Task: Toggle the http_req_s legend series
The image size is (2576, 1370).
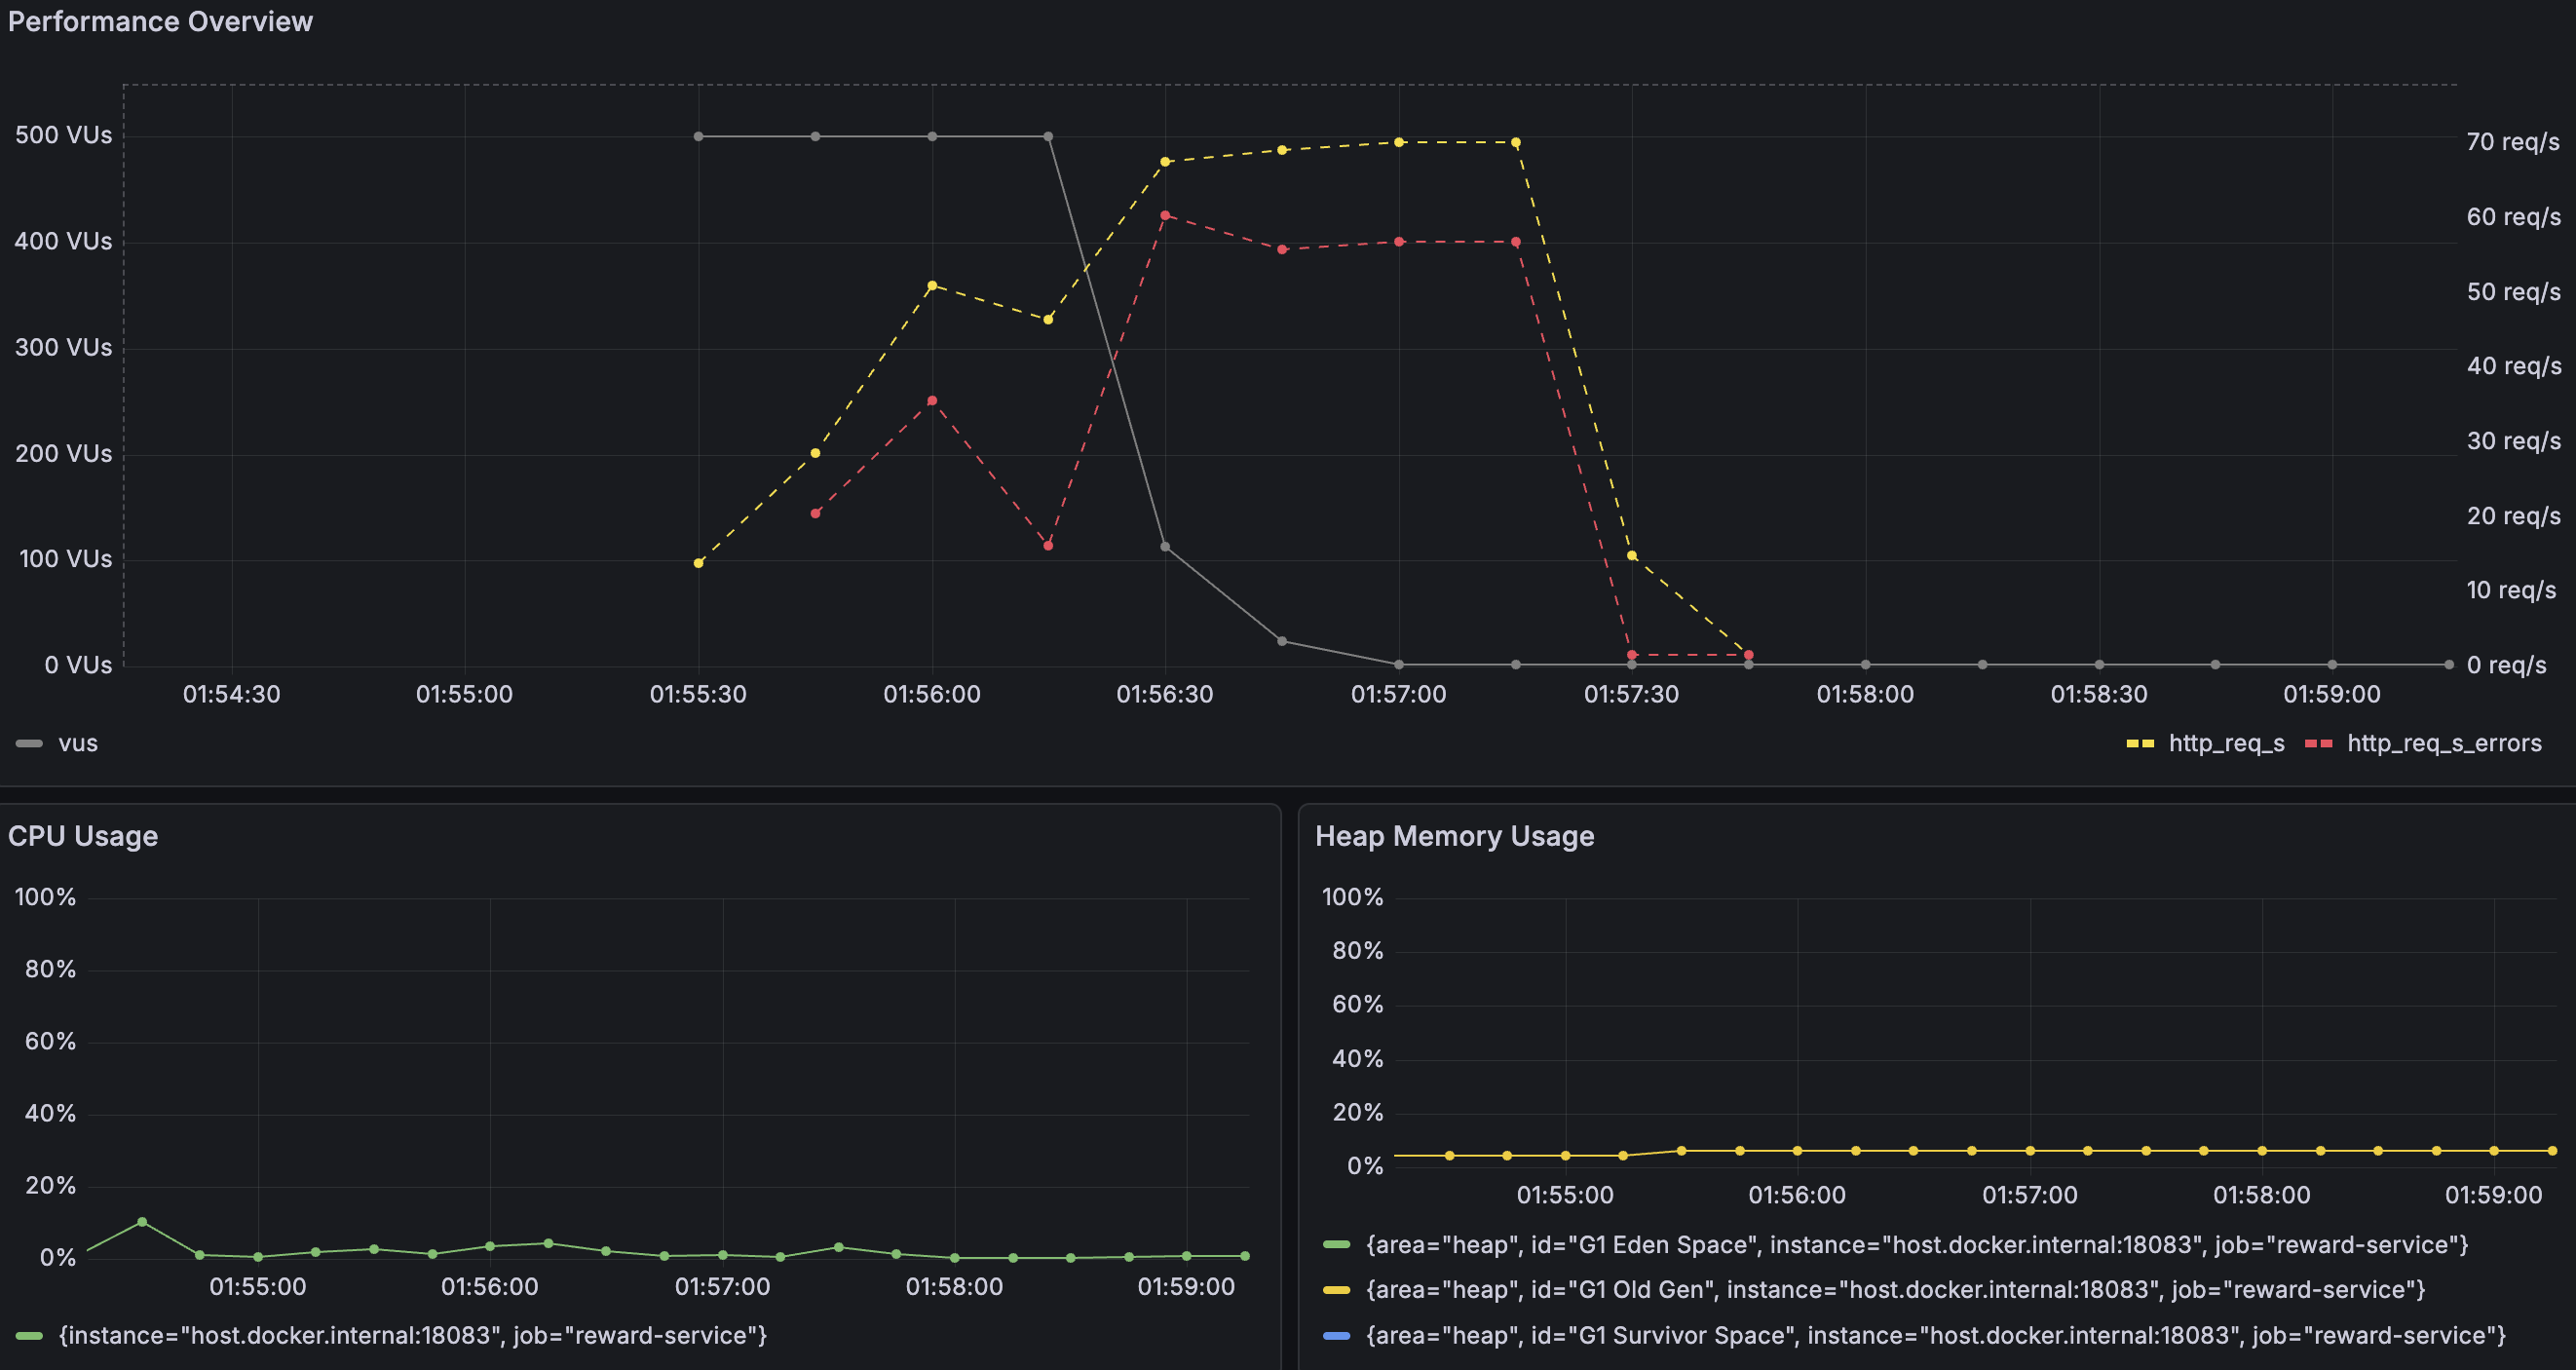Action: pyautogui.click(x=2226, y=743)
